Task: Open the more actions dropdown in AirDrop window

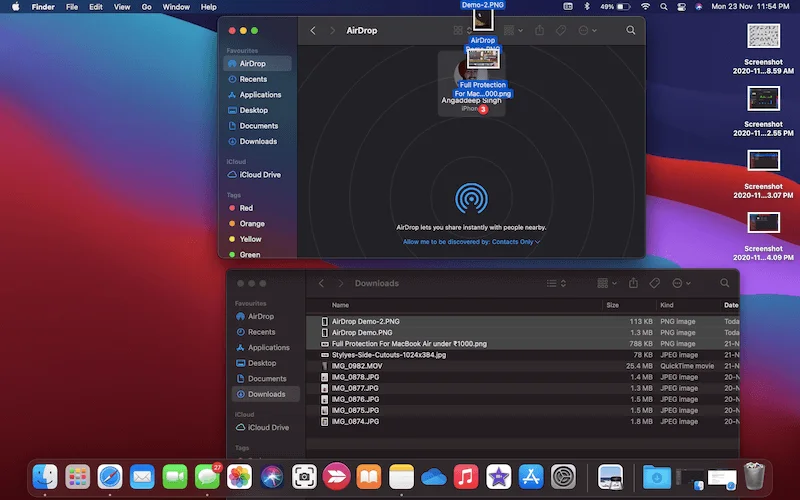Action: coord(587,31)
